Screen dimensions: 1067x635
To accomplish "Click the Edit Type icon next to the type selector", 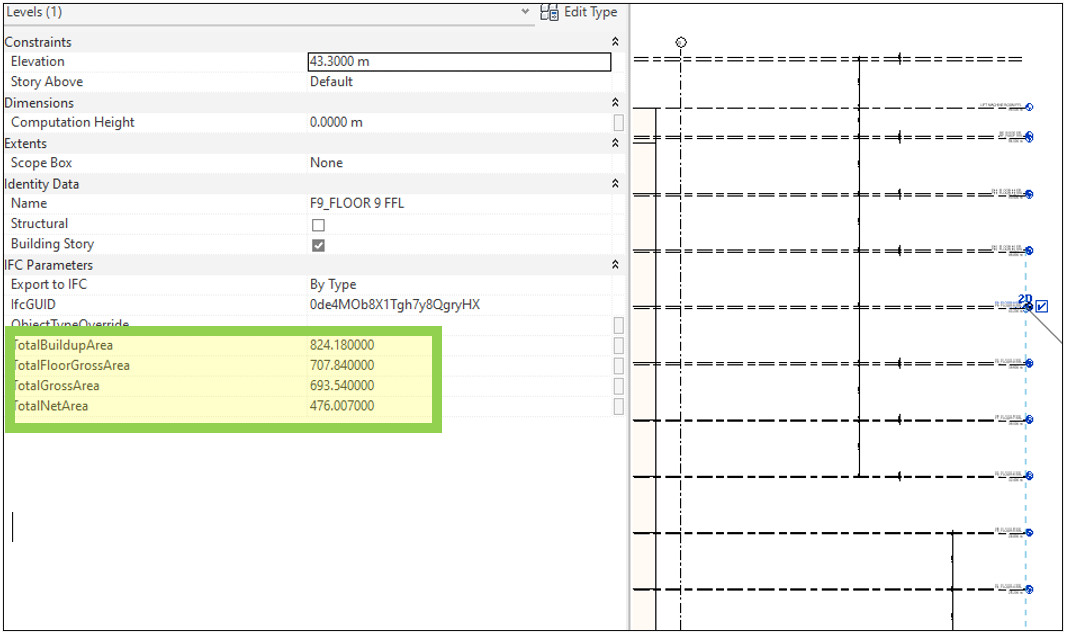I will tap(549, 12).
